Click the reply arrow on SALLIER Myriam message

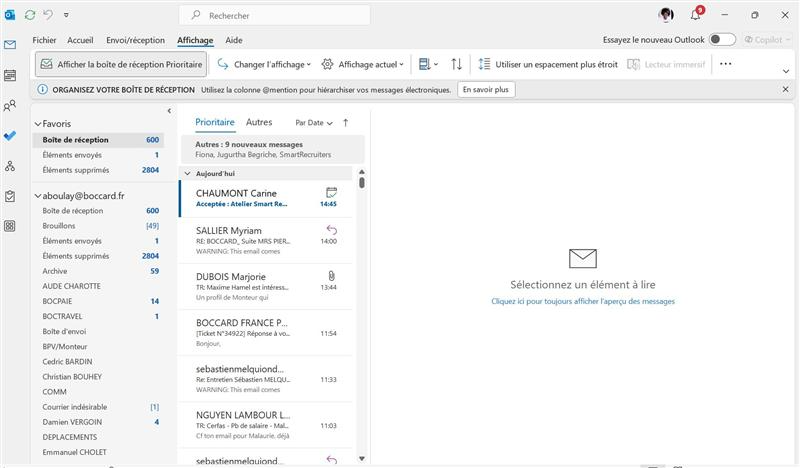point(332,230)
